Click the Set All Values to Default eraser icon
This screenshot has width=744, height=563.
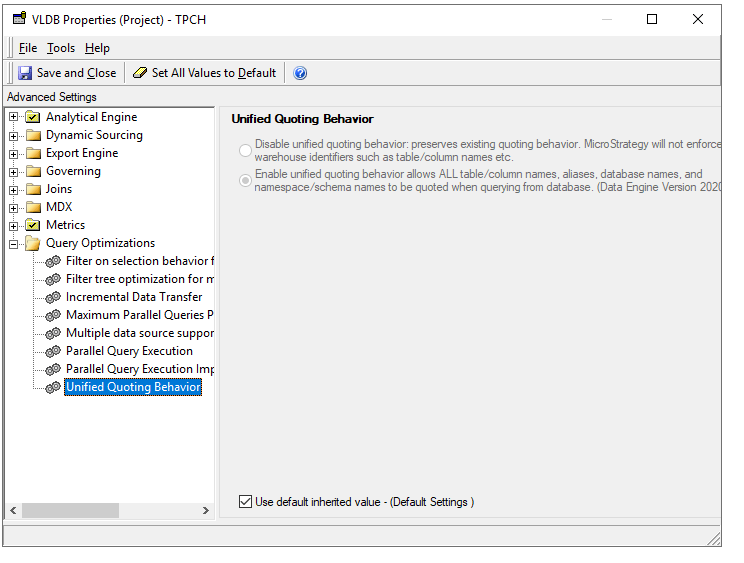(x=140, y=73)
